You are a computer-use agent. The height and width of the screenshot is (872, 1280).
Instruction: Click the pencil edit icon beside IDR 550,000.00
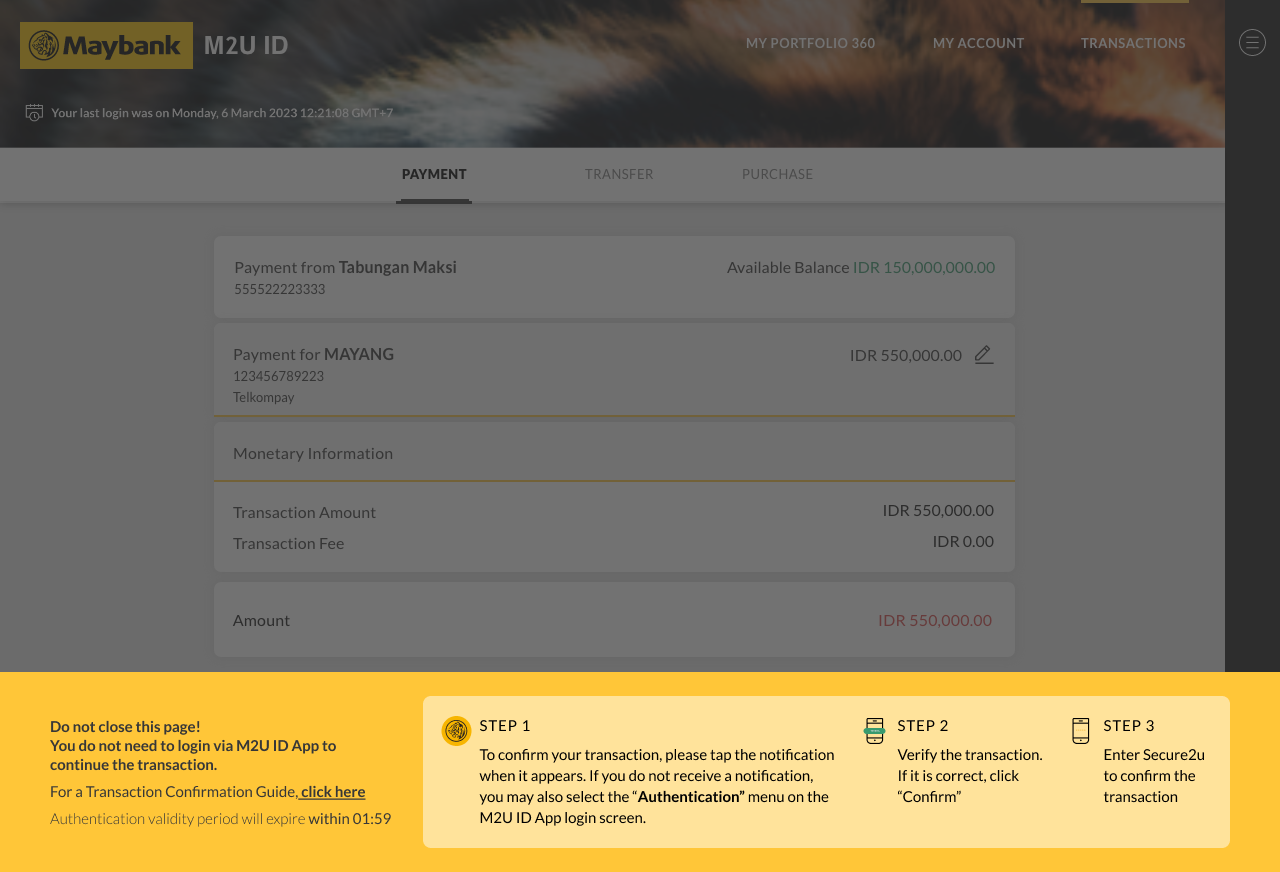click(984, 355)
